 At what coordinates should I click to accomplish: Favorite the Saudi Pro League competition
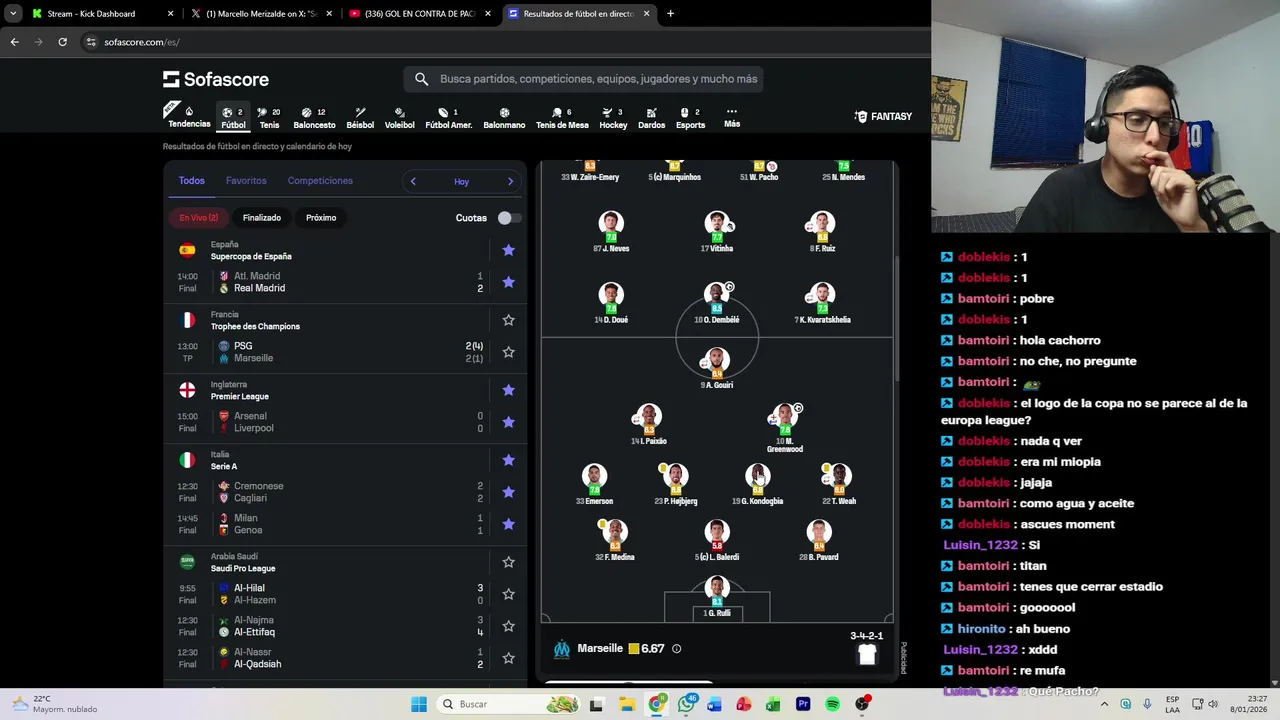[508, 562]
